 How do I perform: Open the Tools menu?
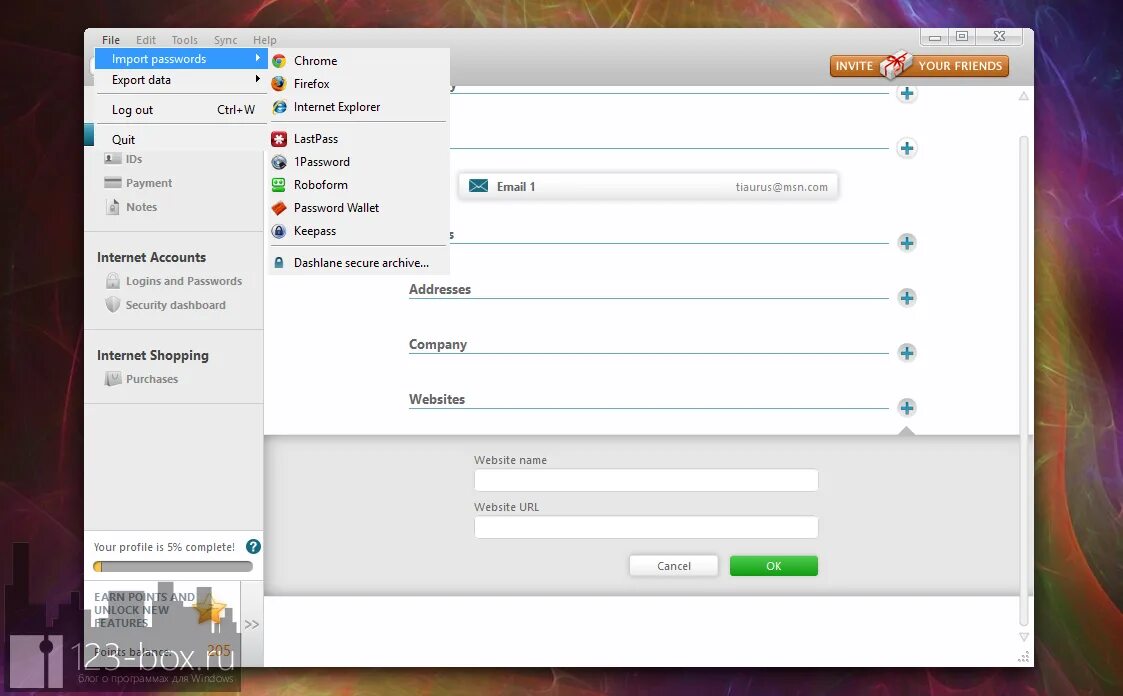tap(184, 40)
